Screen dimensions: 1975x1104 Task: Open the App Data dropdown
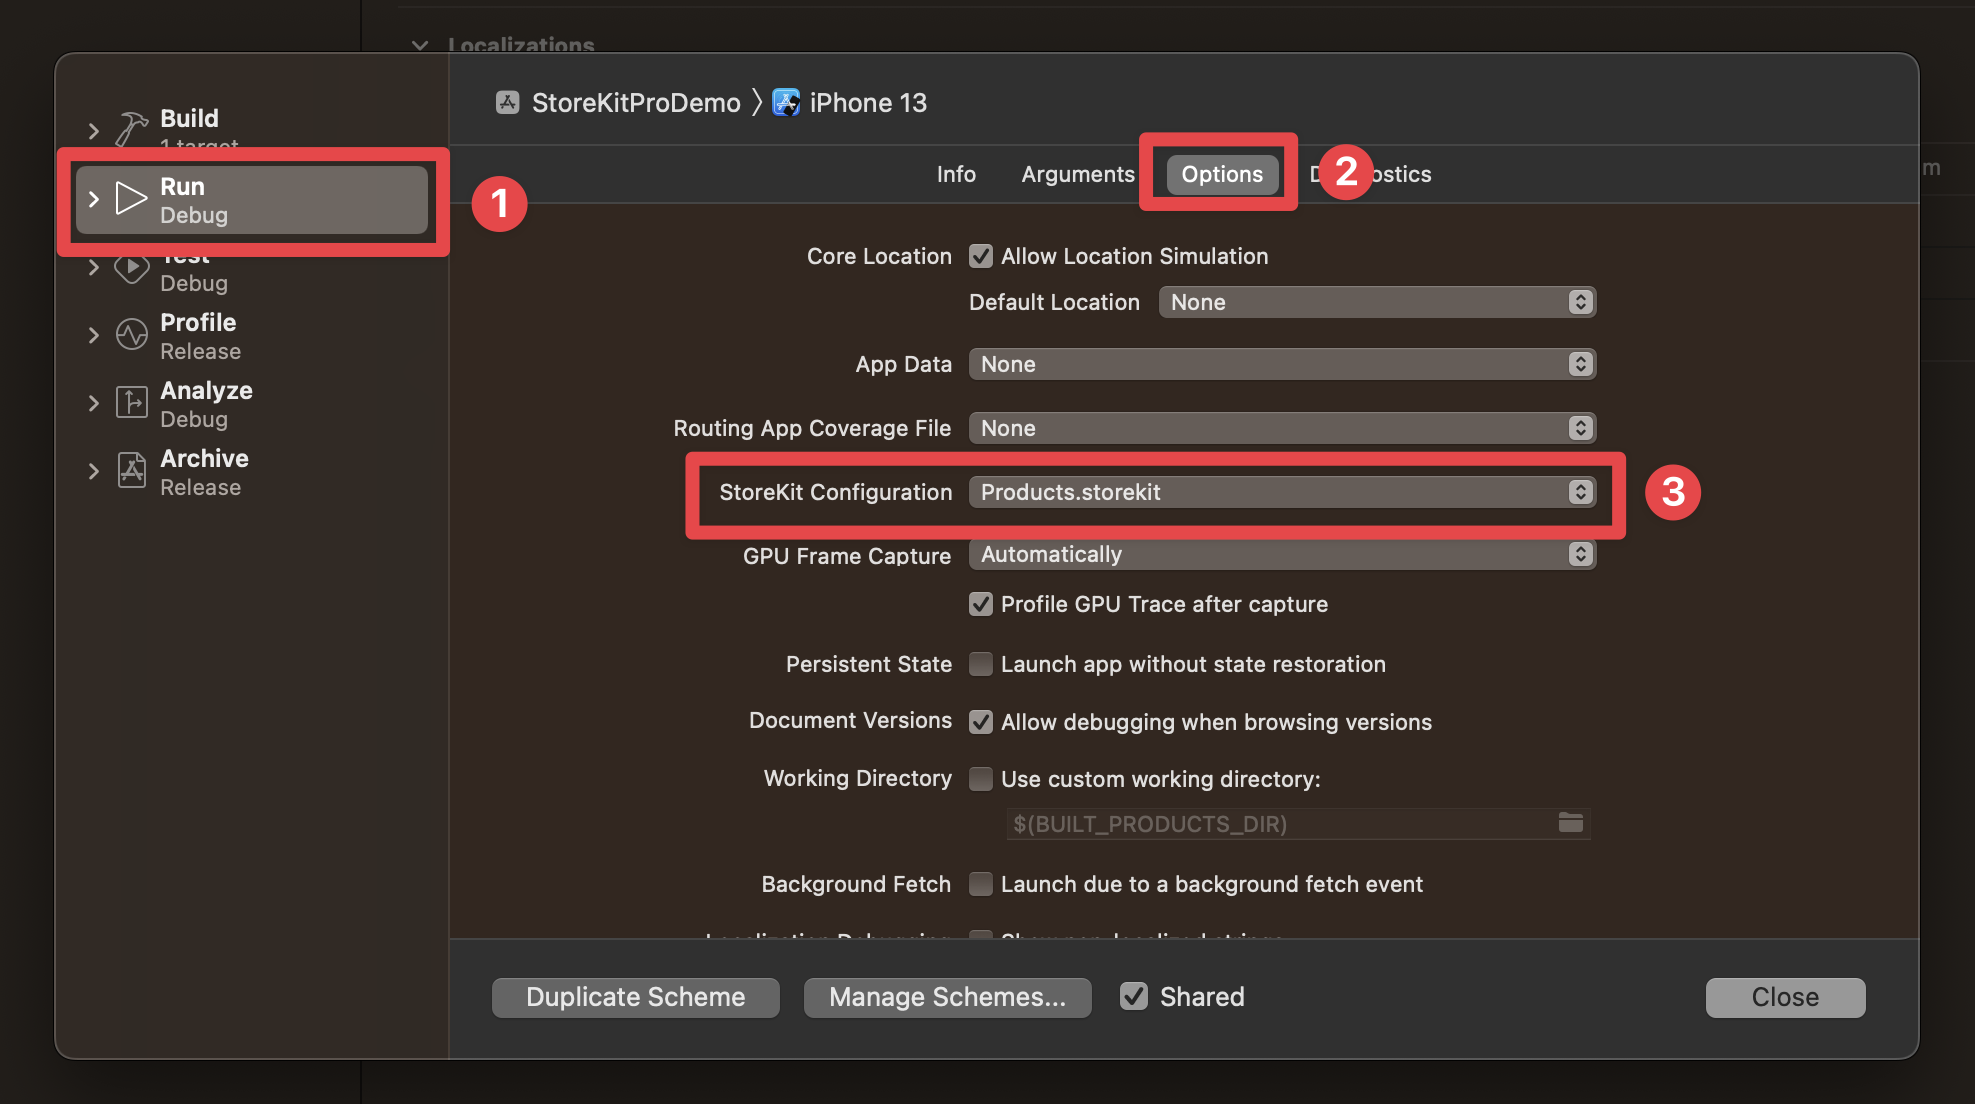pos(1282,364)
